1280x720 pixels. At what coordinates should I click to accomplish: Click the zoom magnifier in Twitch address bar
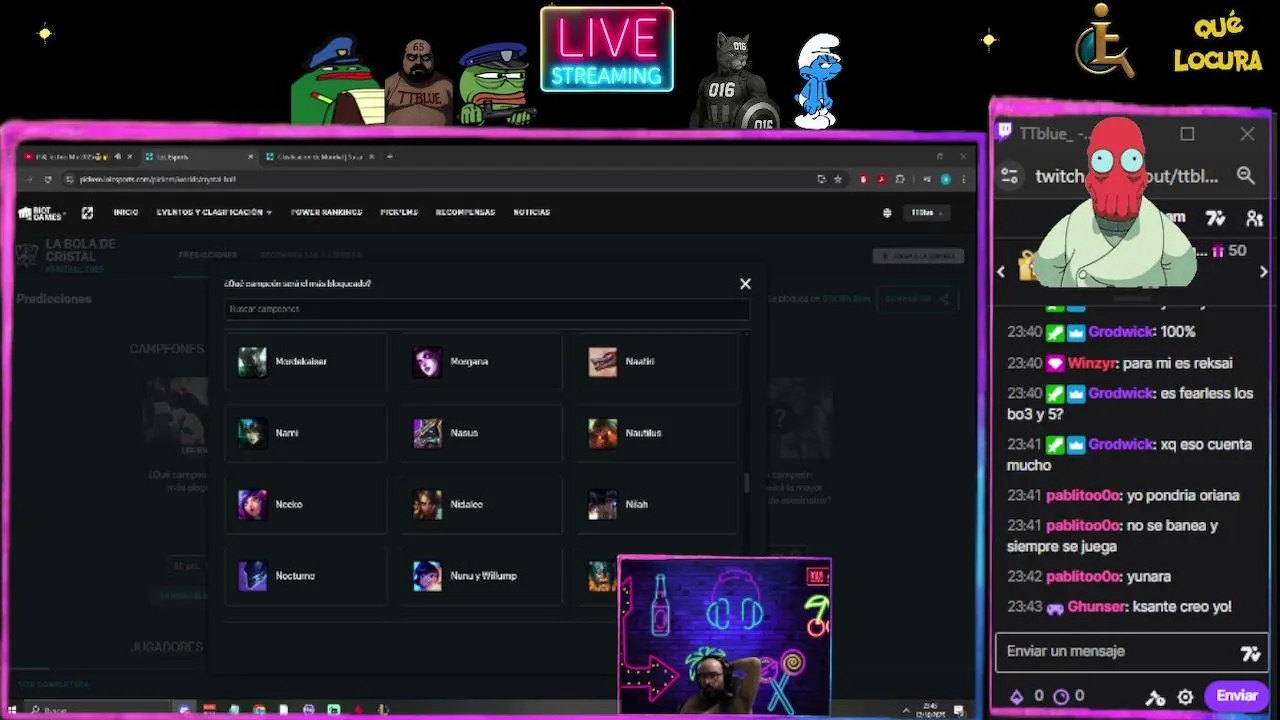click(1246, 176)
